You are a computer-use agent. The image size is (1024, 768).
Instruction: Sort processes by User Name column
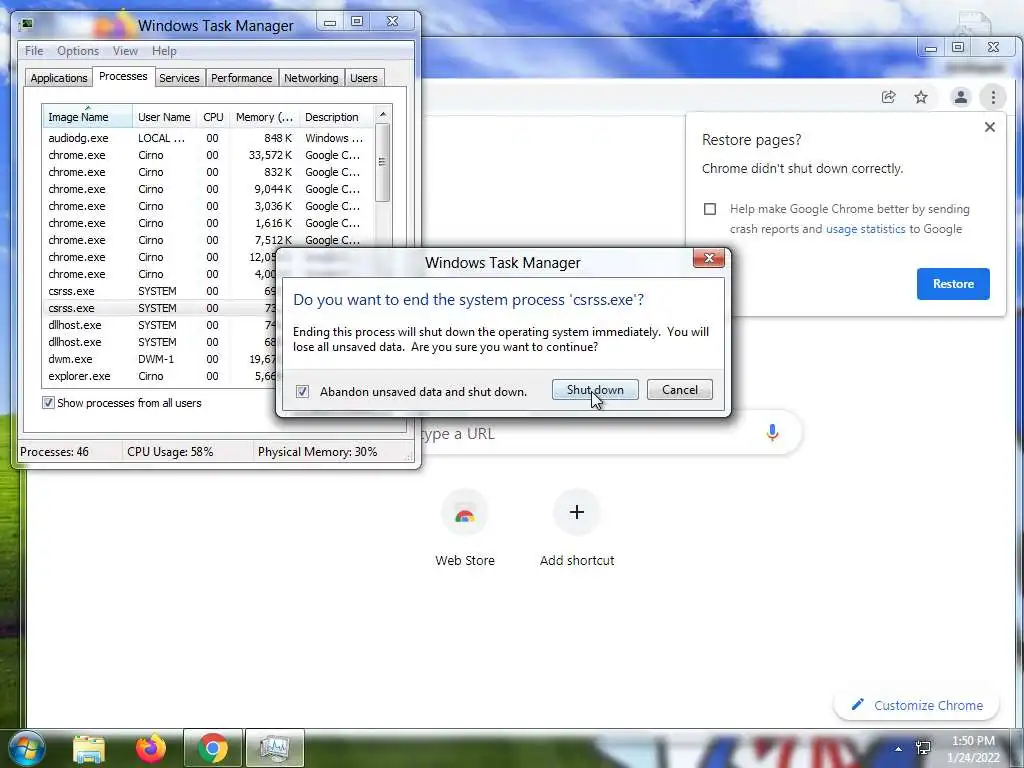[164, 117]
